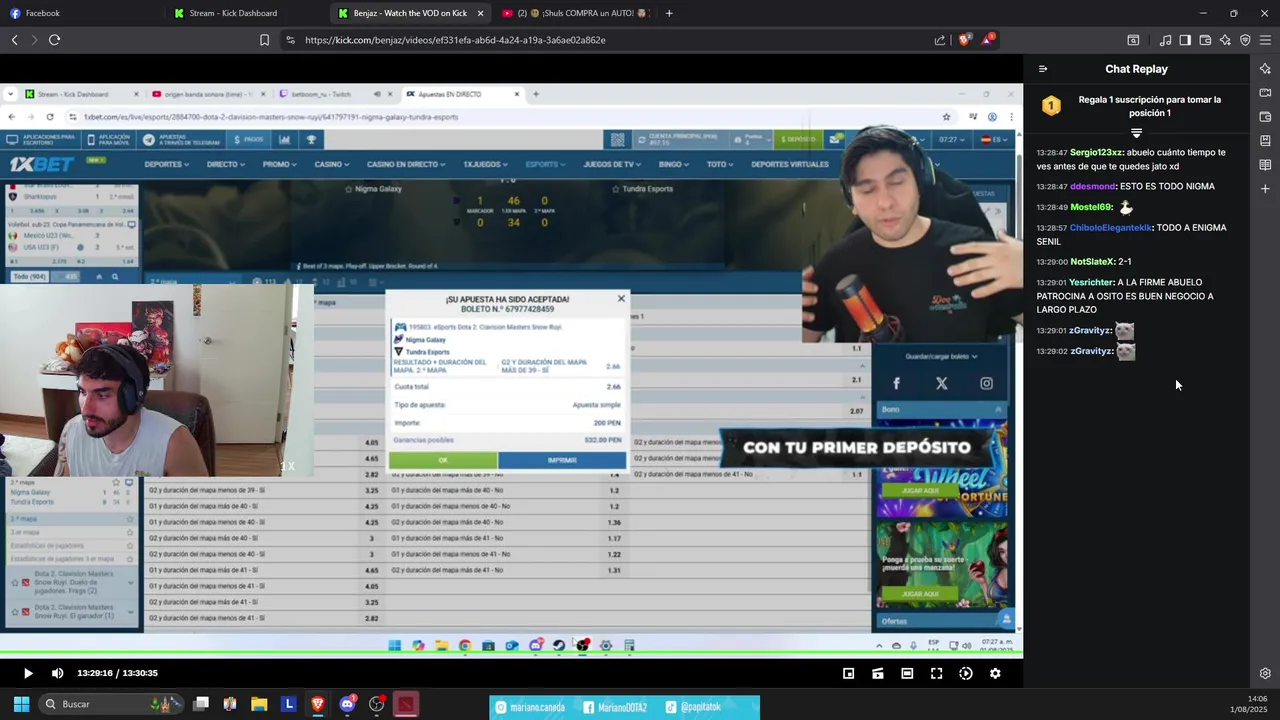Open the browser main menu
The height and width of the screenshot is (720, 1280).
(1265, 40)
